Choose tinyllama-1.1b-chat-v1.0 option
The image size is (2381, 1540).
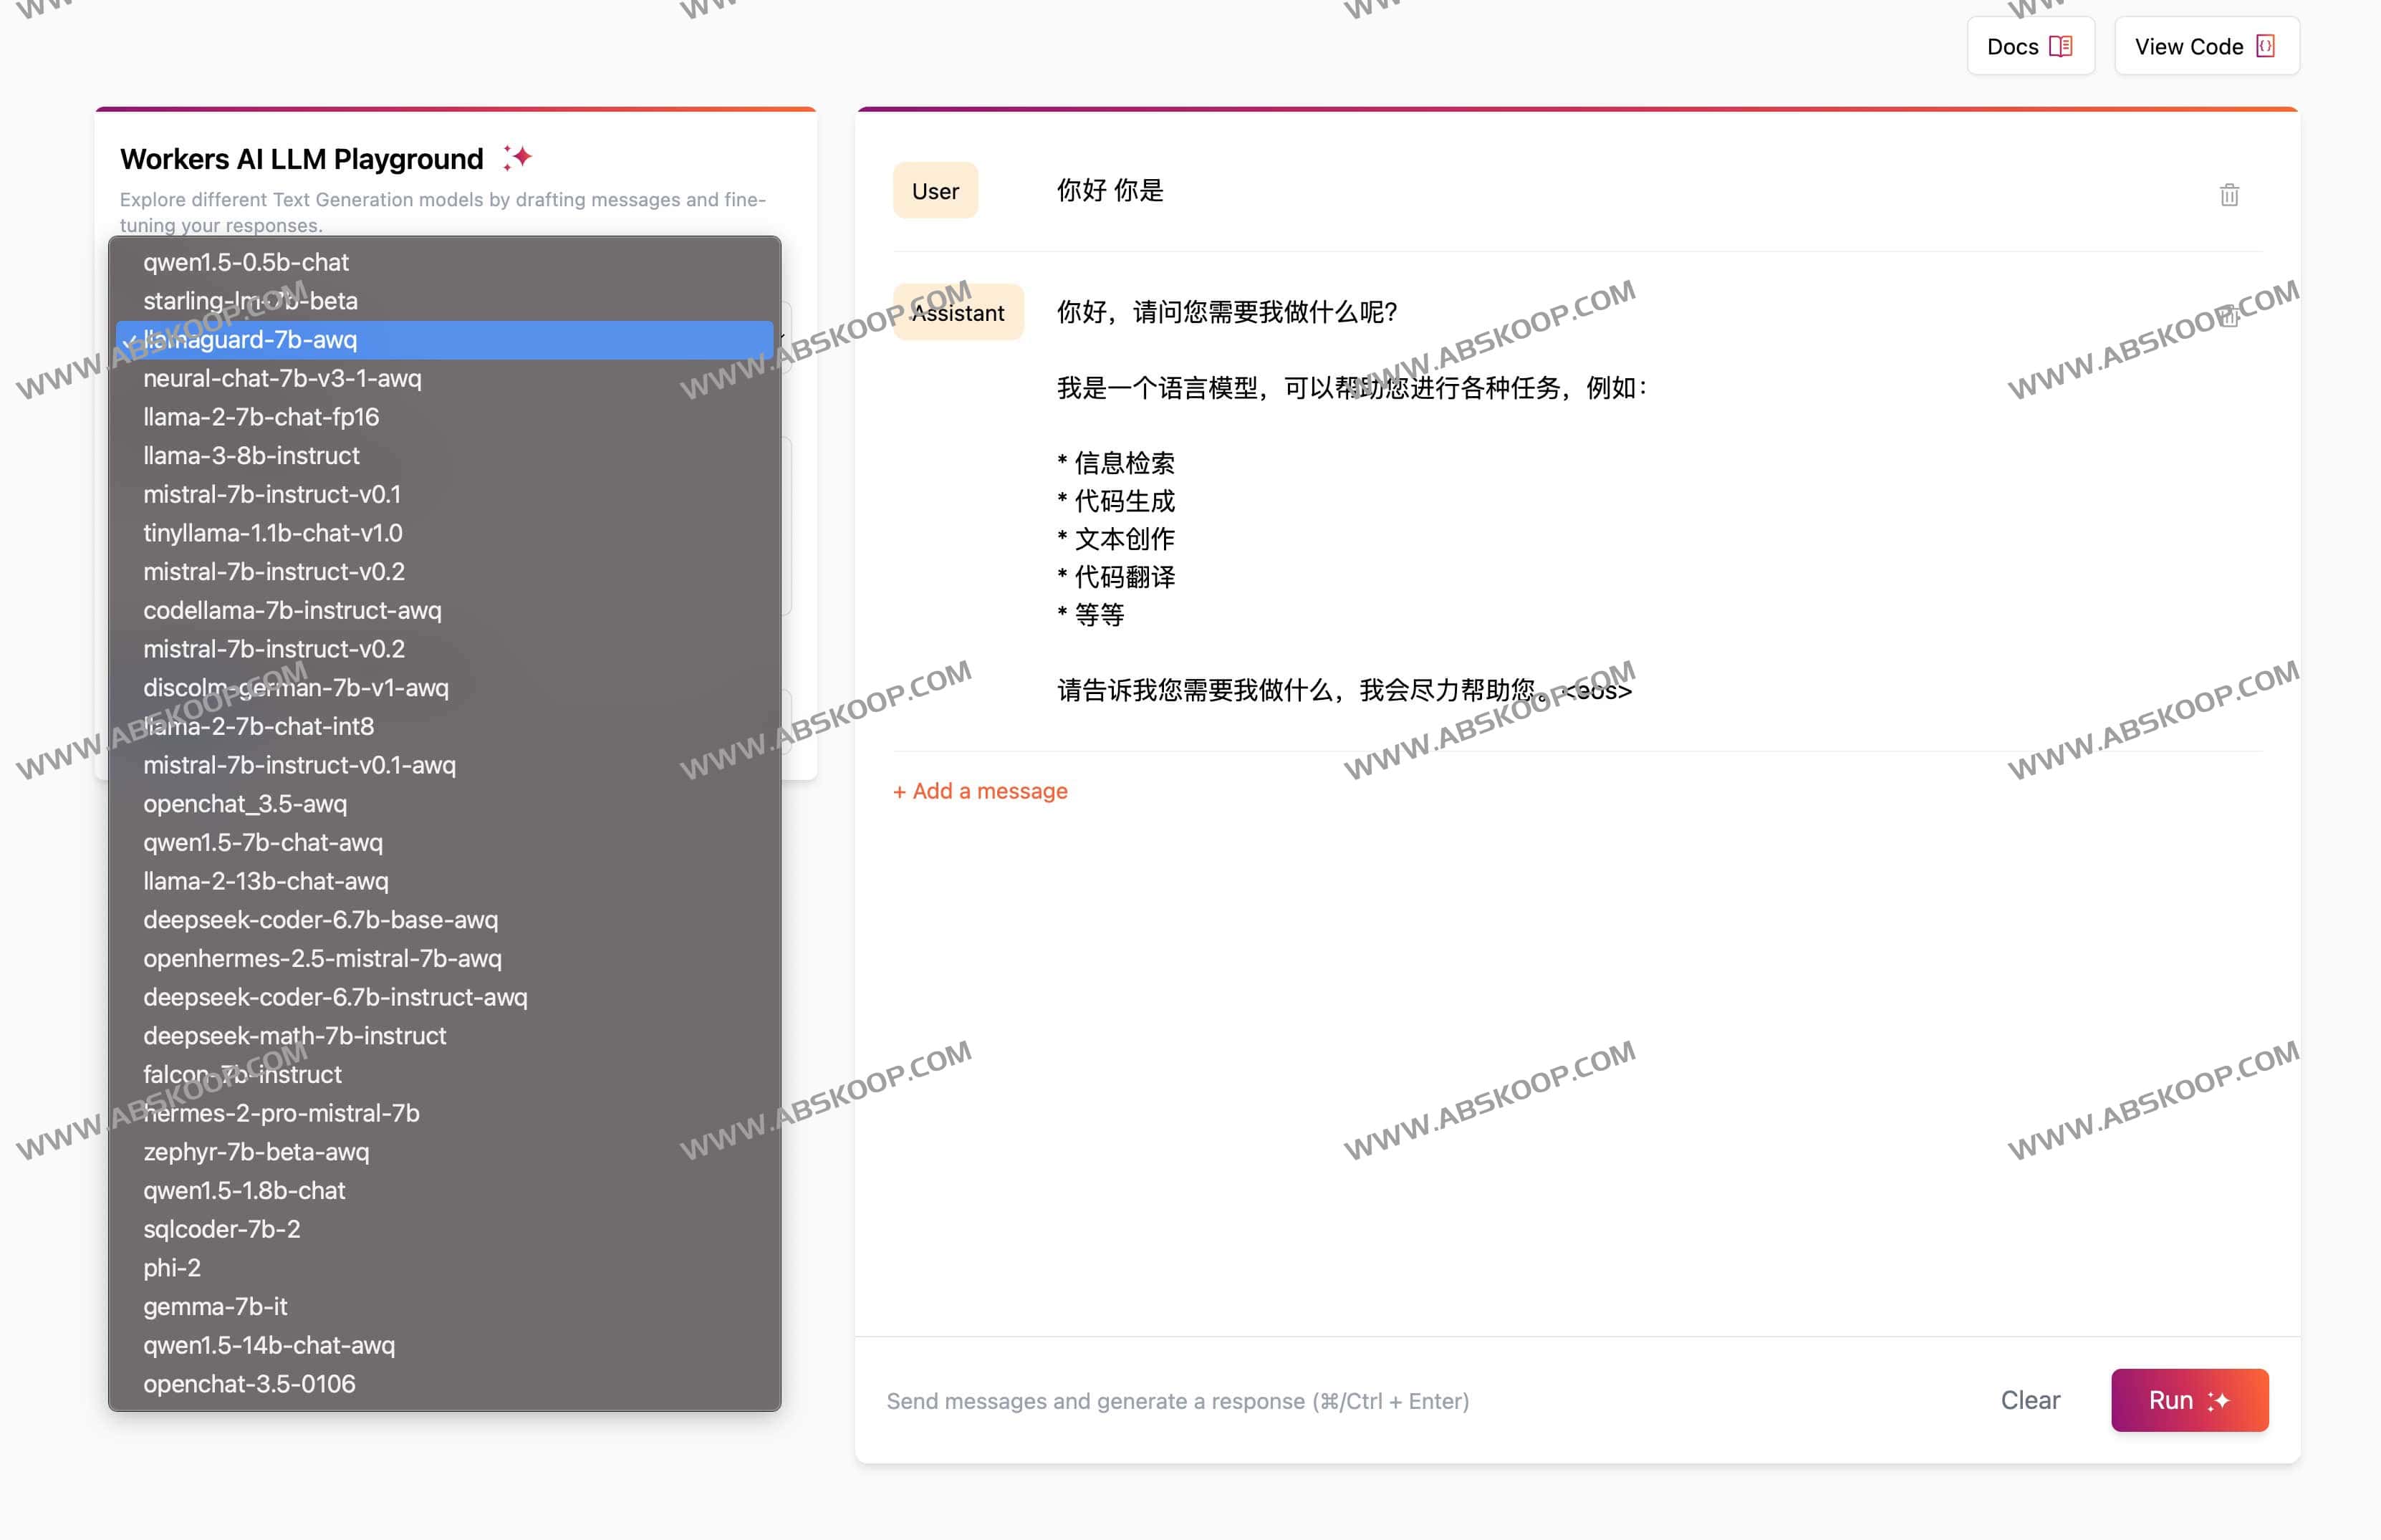(x=273, y=533)
